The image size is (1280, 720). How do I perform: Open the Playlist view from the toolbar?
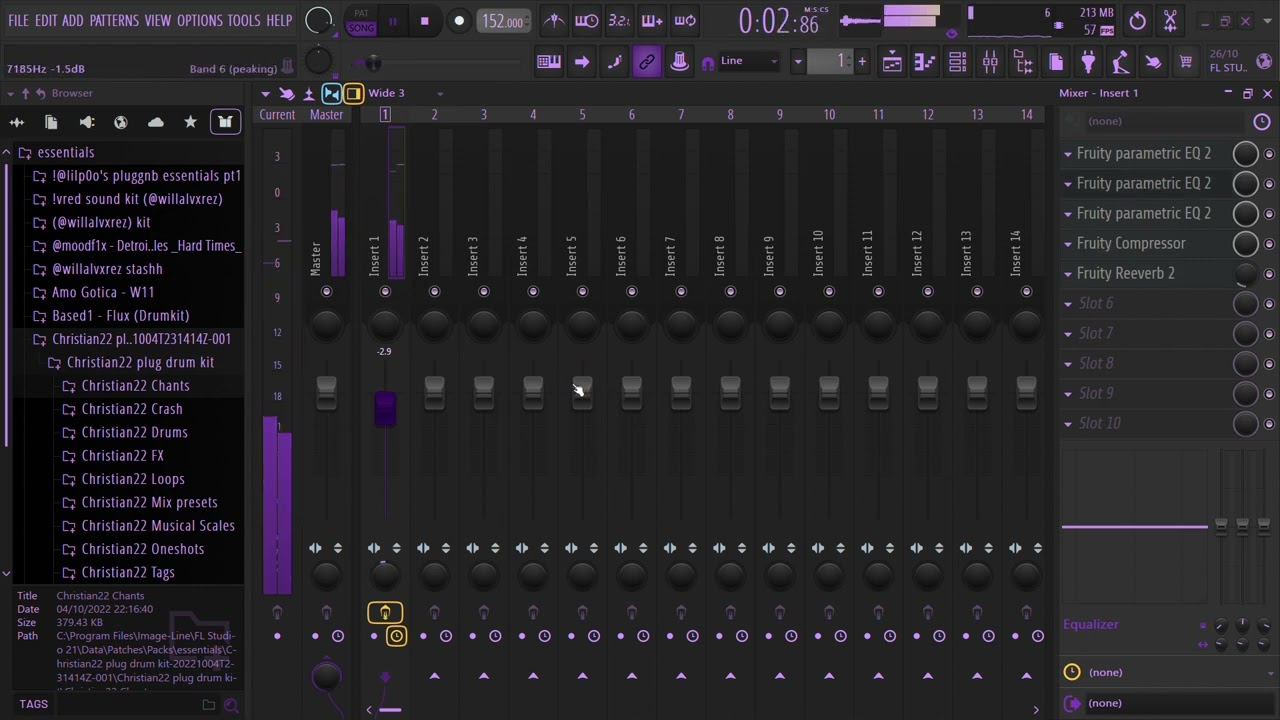(892, 62)
